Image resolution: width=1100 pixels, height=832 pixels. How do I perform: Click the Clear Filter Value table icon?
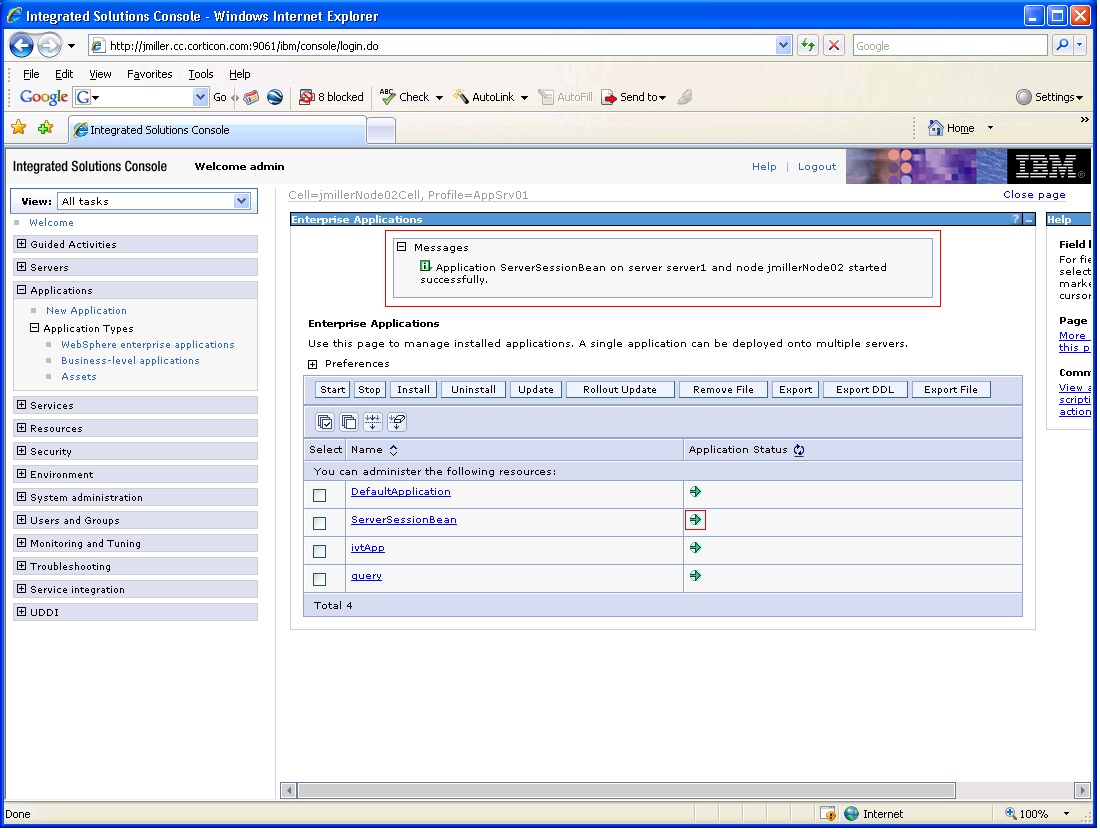(x=397, y=422)
